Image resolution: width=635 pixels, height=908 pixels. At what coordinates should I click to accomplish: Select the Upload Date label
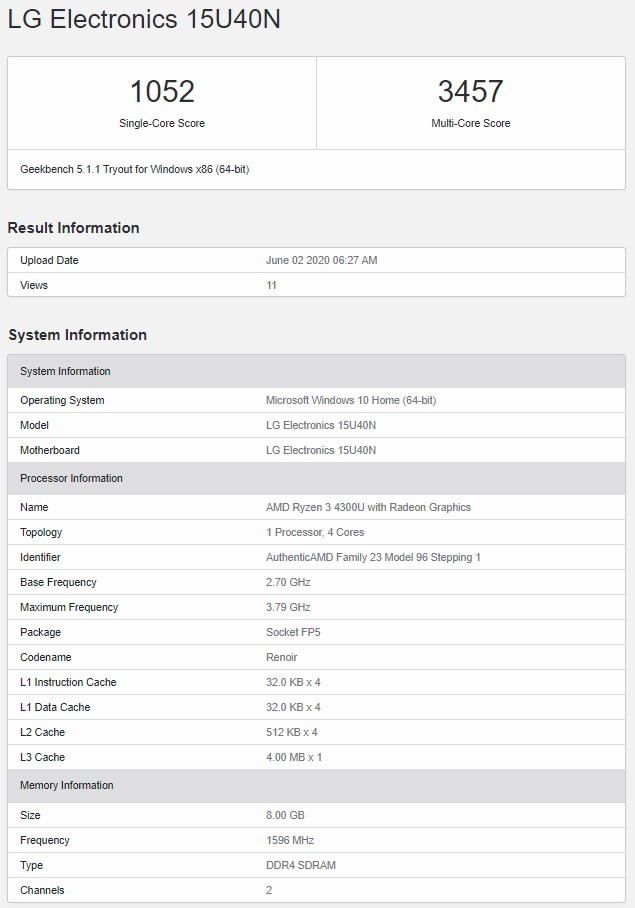49,261
